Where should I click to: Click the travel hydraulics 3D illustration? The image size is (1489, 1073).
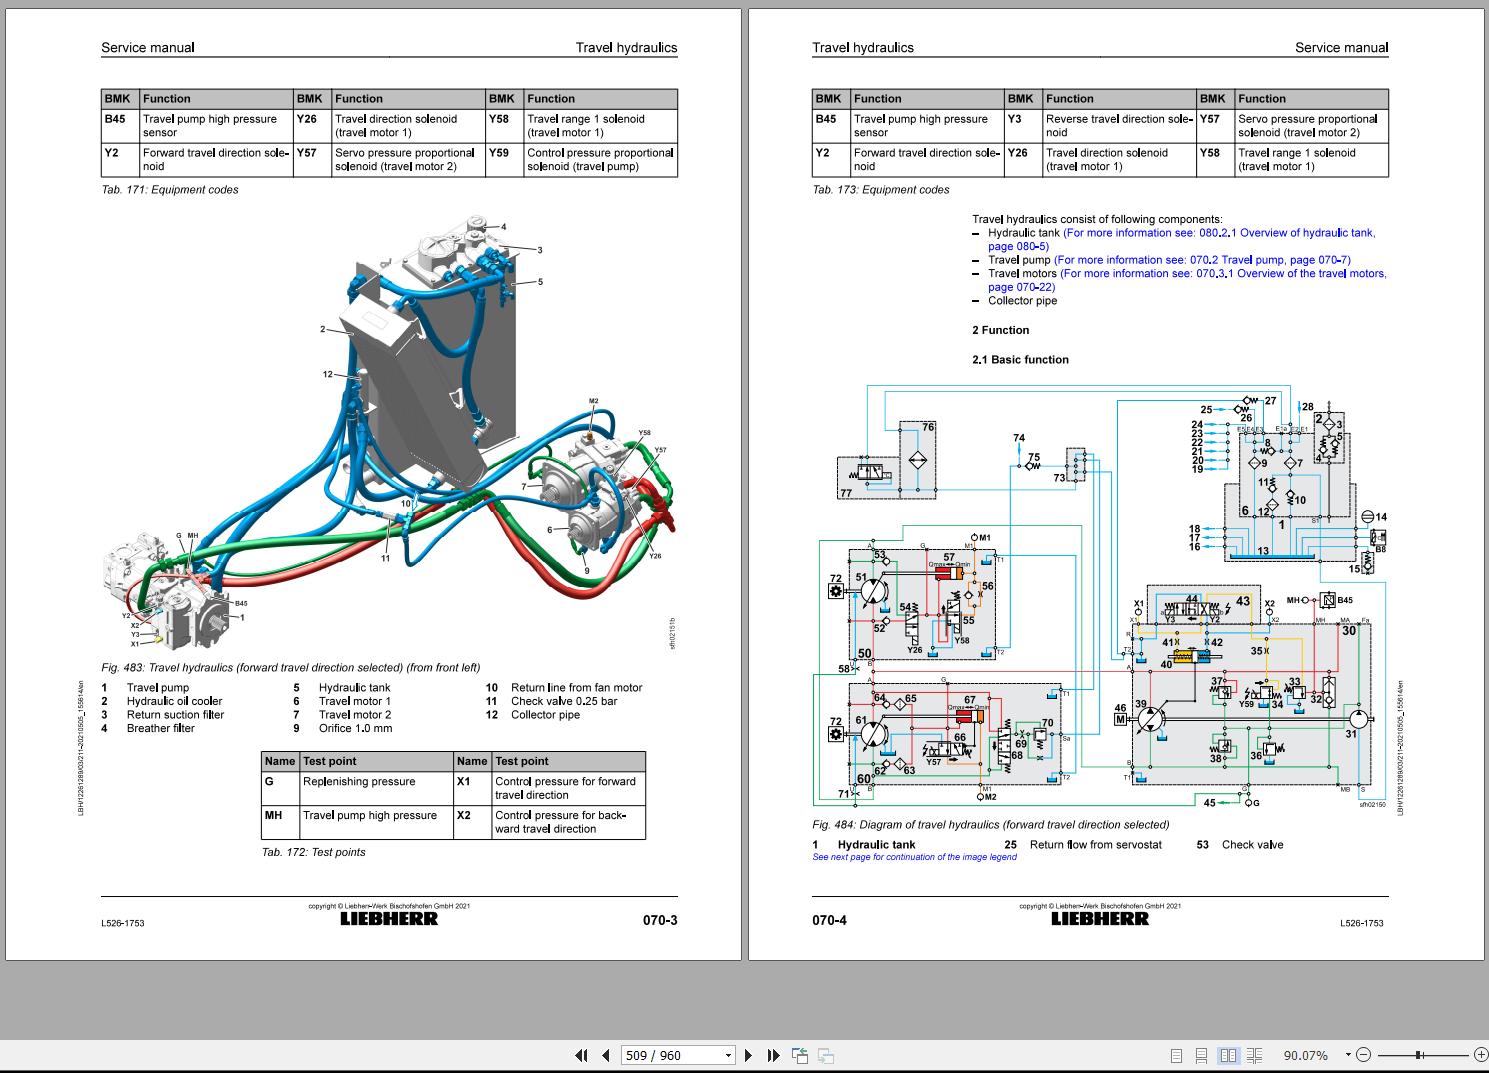390,430
